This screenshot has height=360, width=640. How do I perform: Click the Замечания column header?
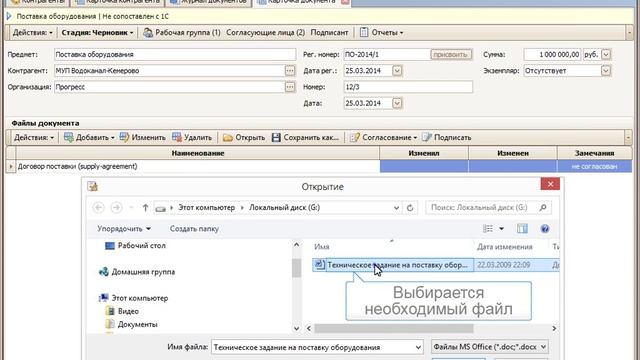coord(594,153)
